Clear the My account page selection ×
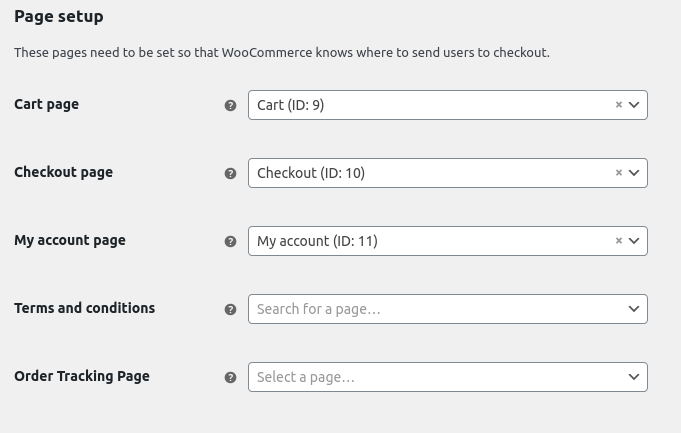Image resolution: width=681 pixels, height=433 pixels. (x=619, y=241)
